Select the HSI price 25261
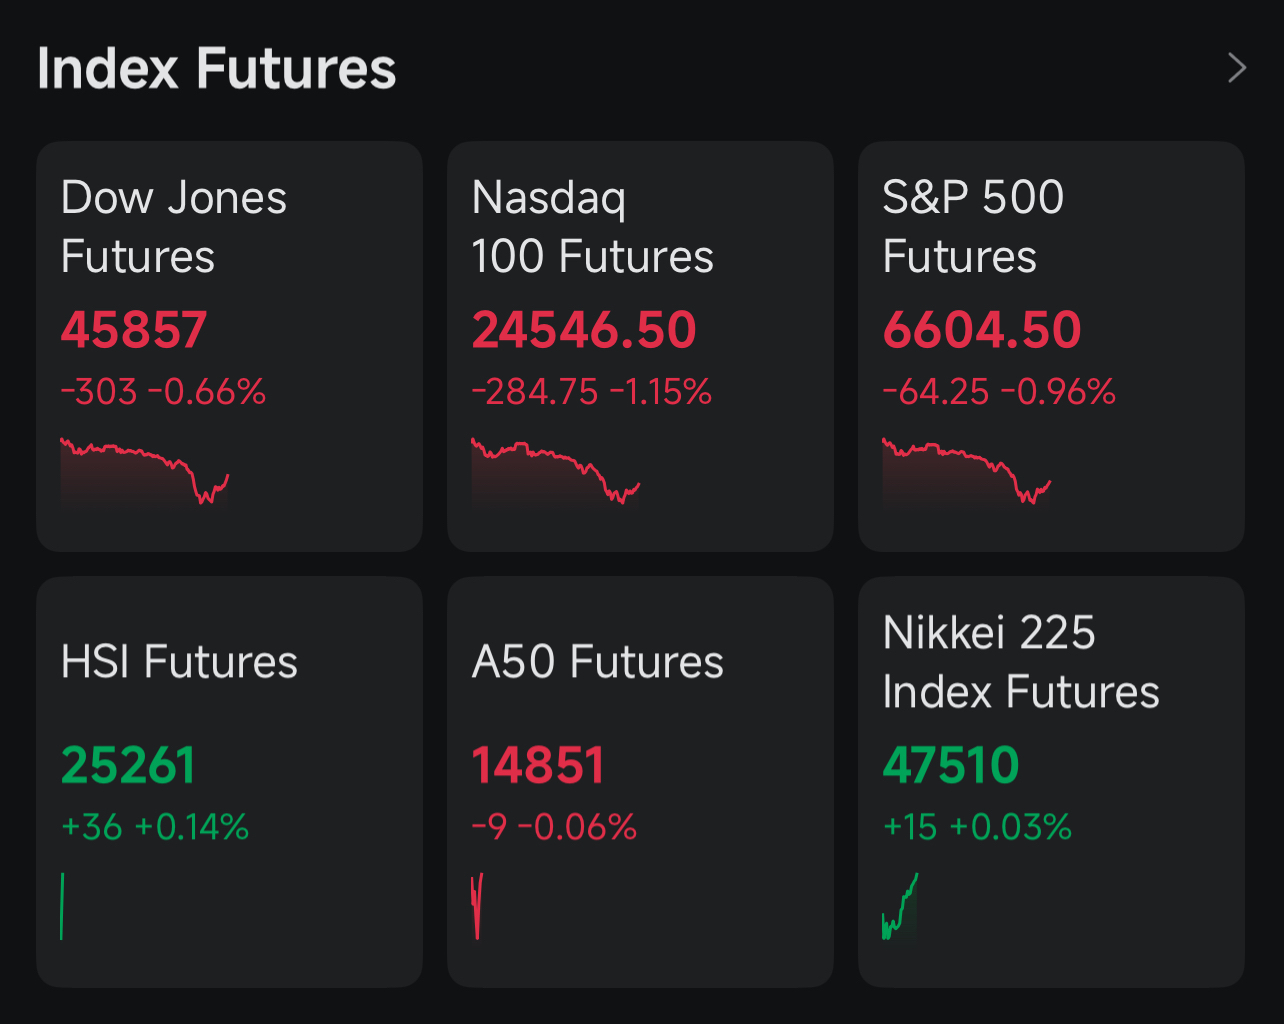This screenshot has height=1024, width=1284. (x=128, y=766)
